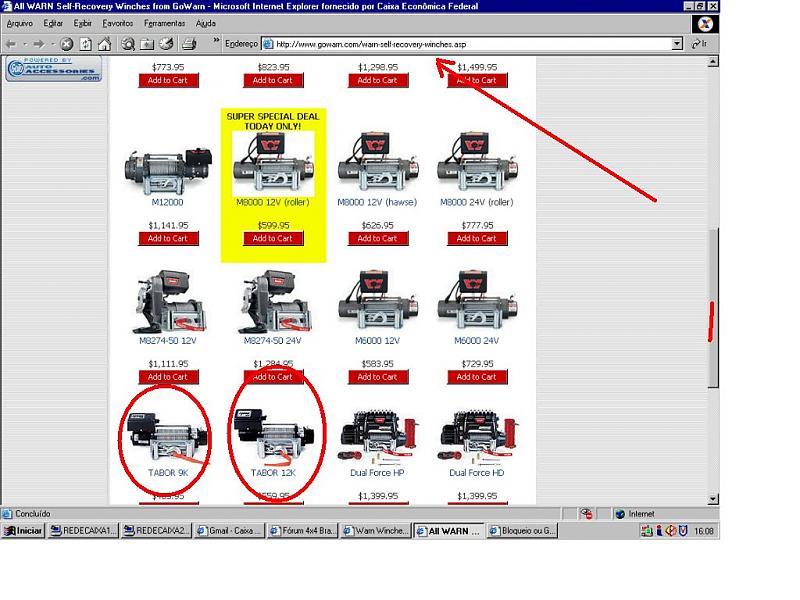Add to Cart below the $599.95 special deal
This screenshot has height=600, width=800.
[x=273, y=239]
